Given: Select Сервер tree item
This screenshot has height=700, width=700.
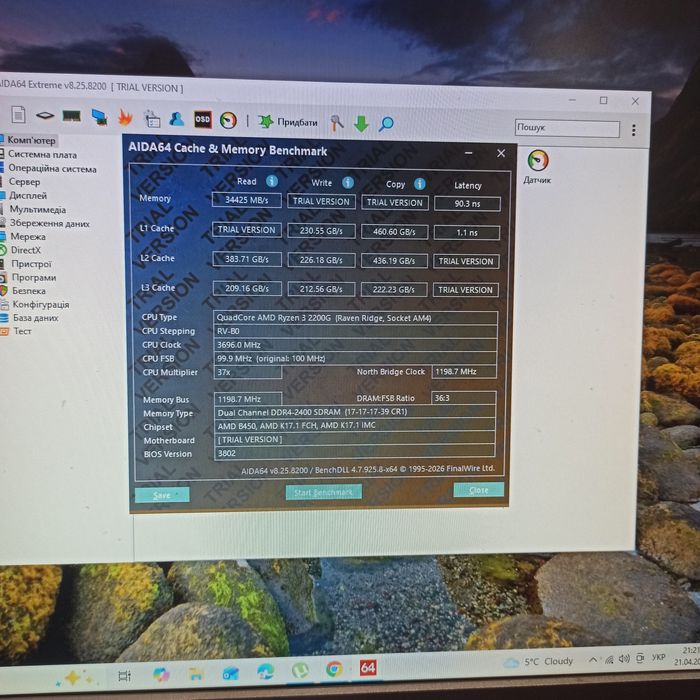Looking at the screenshot, I should (25, 182).
